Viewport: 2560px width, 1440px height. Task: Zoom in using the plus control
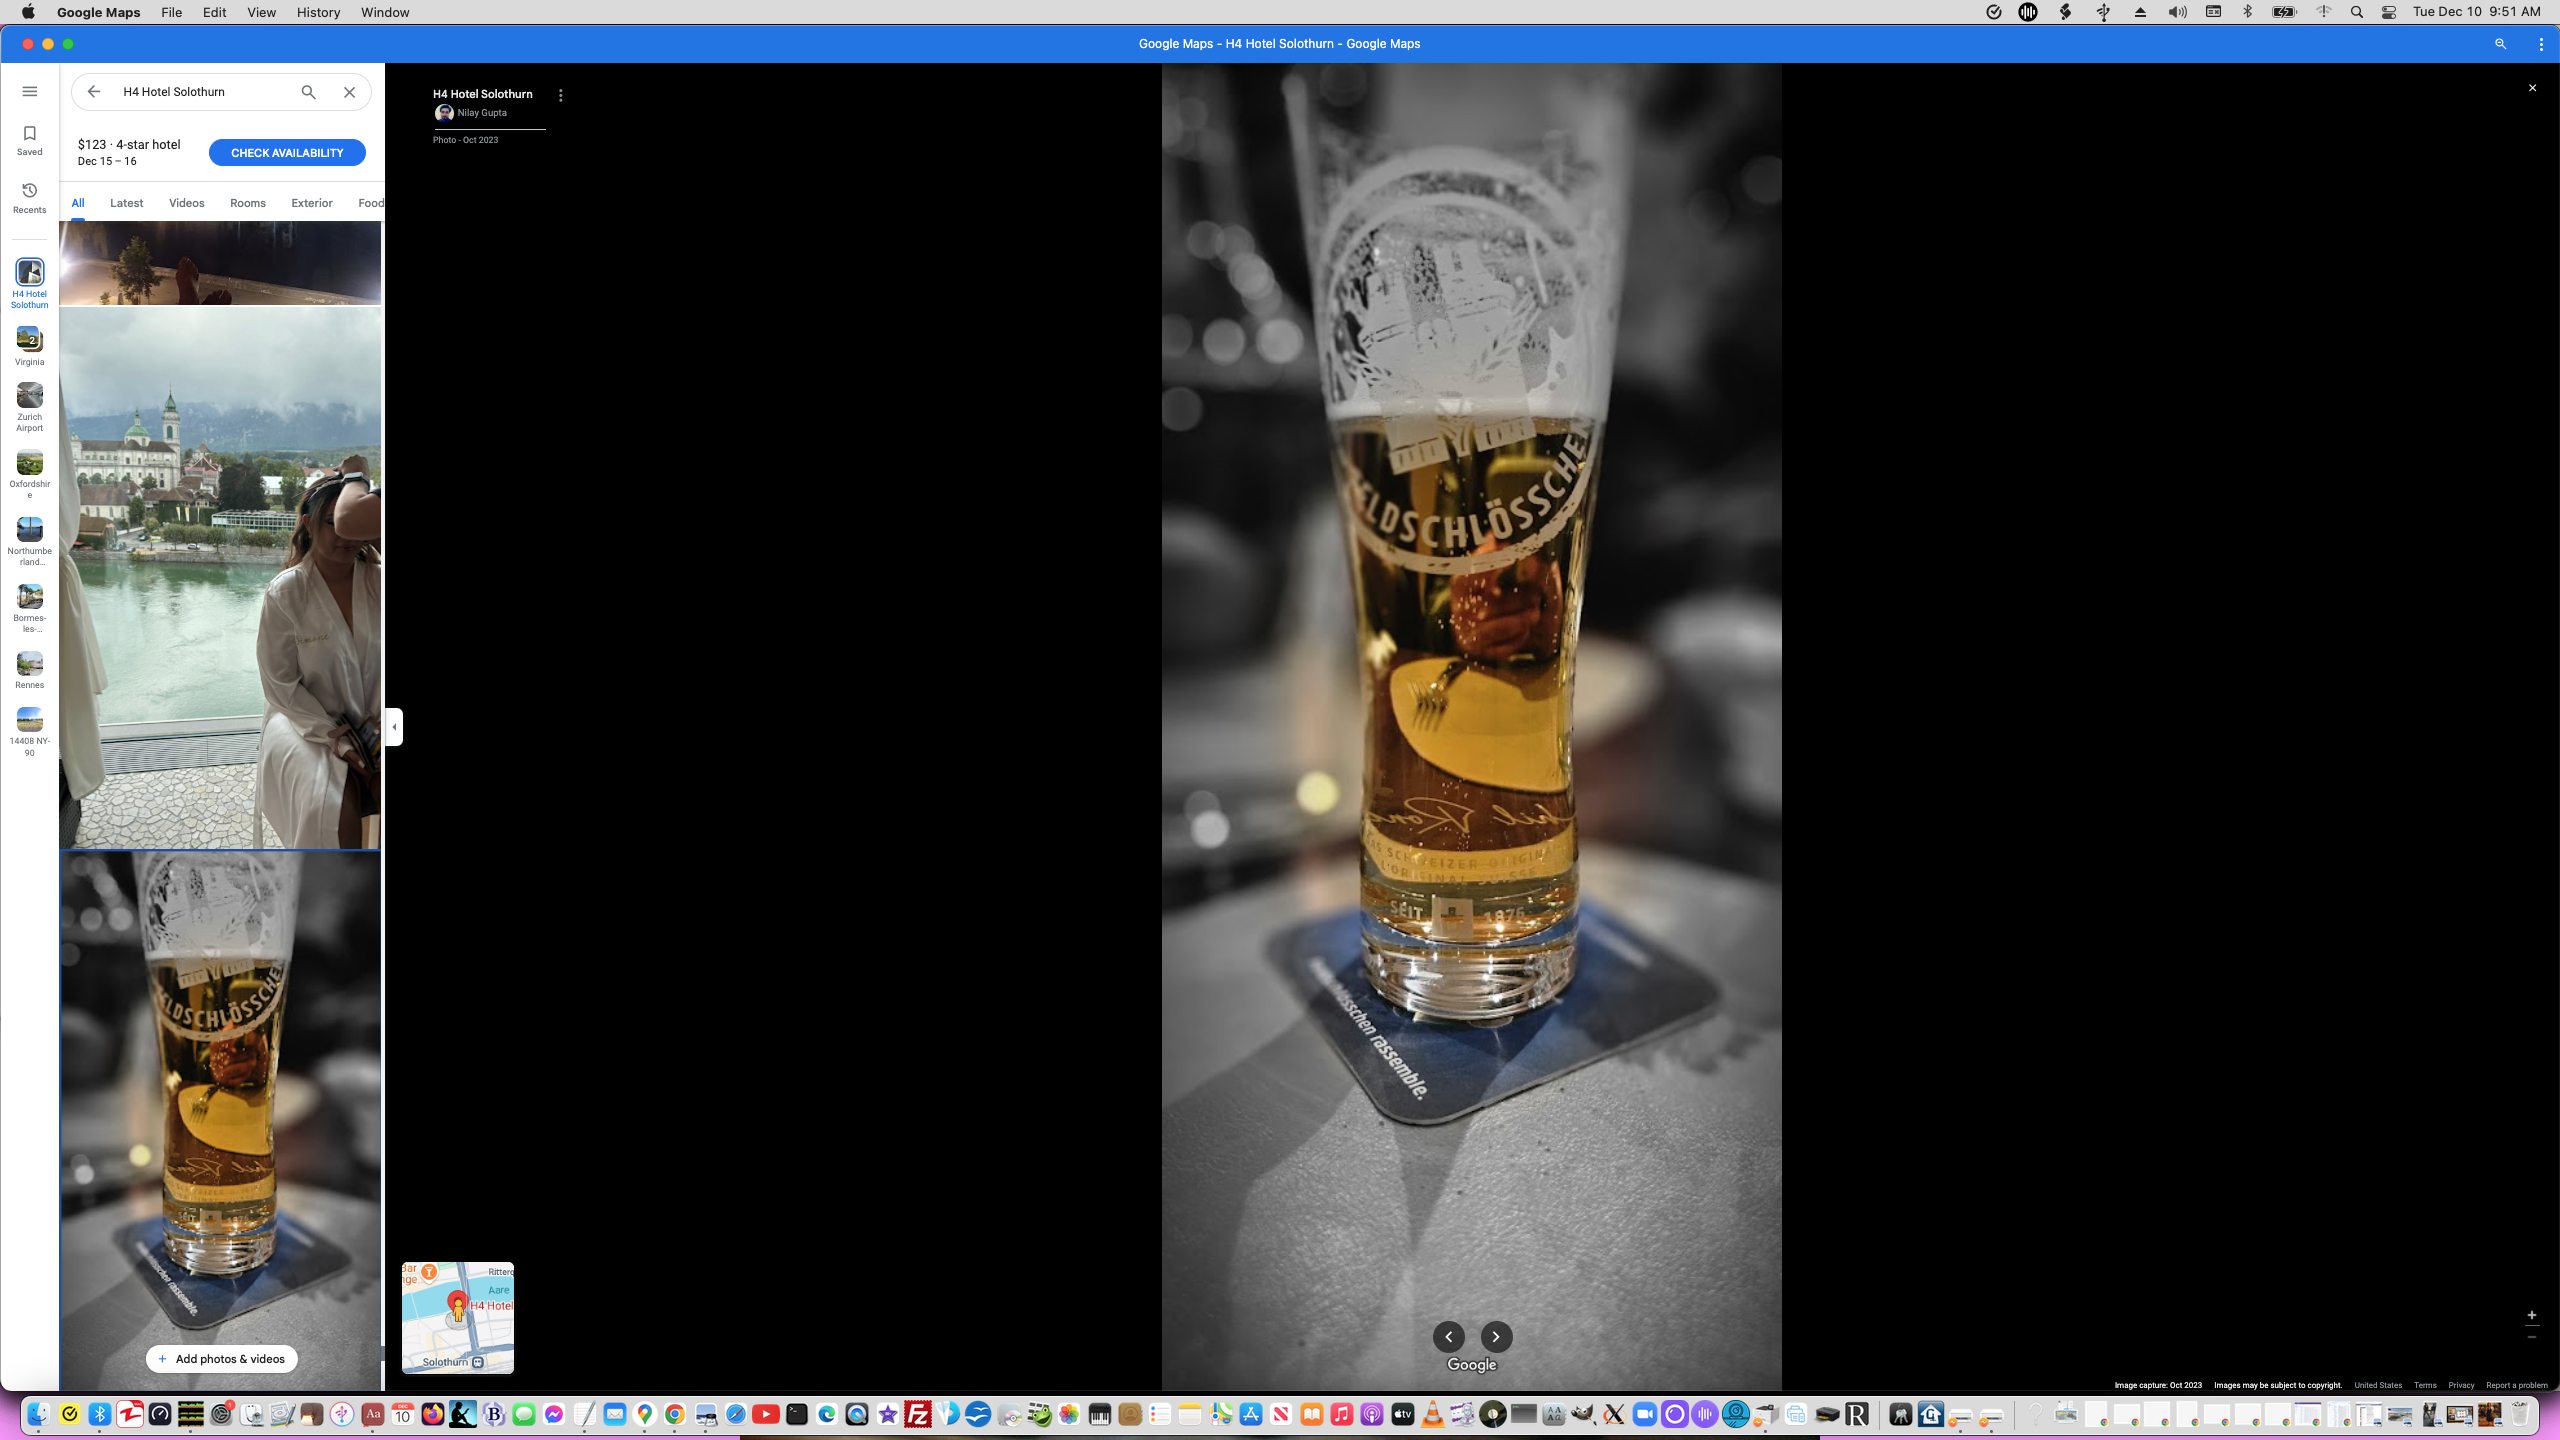coord(2531,1315)
